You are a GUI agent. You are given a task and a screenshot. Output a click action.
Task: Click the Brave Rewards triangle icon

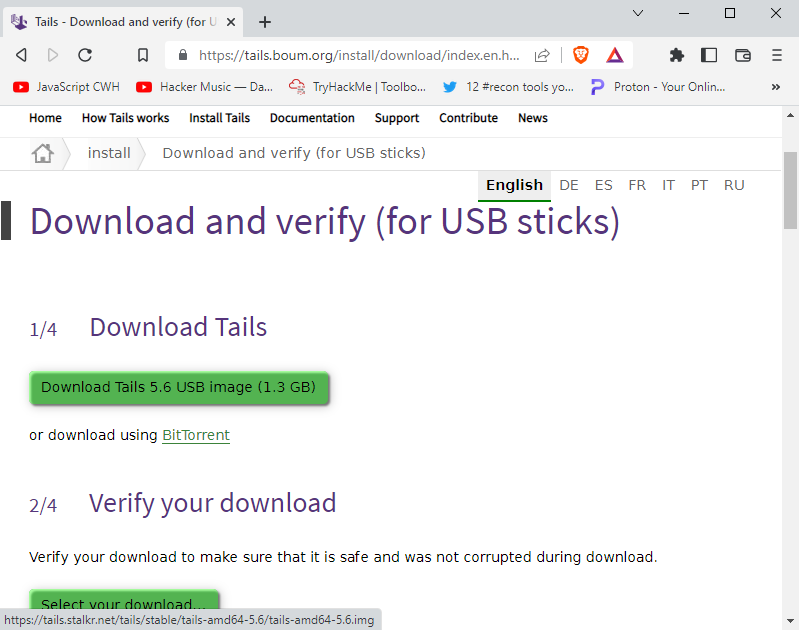(614, 56)
